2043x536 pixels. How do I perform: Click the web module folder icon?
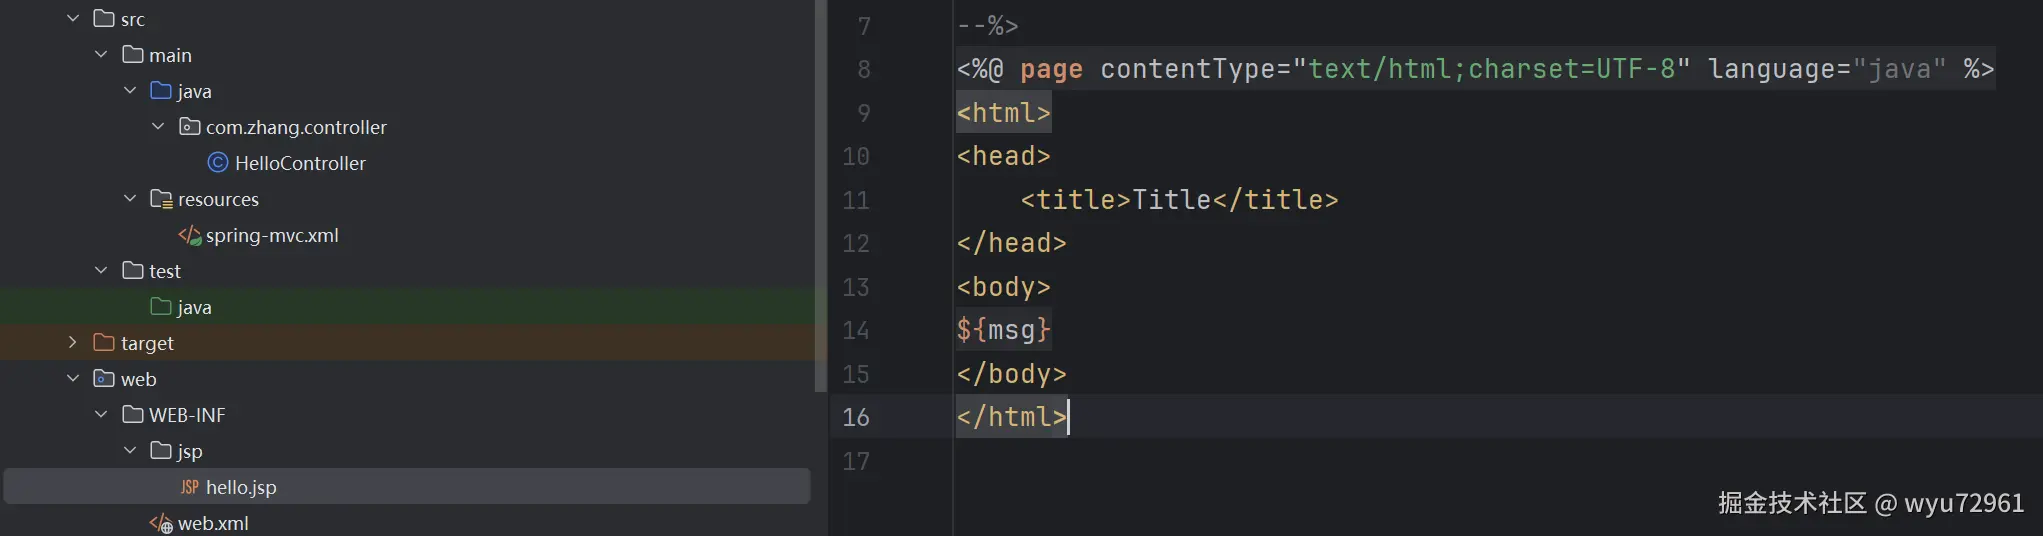(x=103, y=379)
